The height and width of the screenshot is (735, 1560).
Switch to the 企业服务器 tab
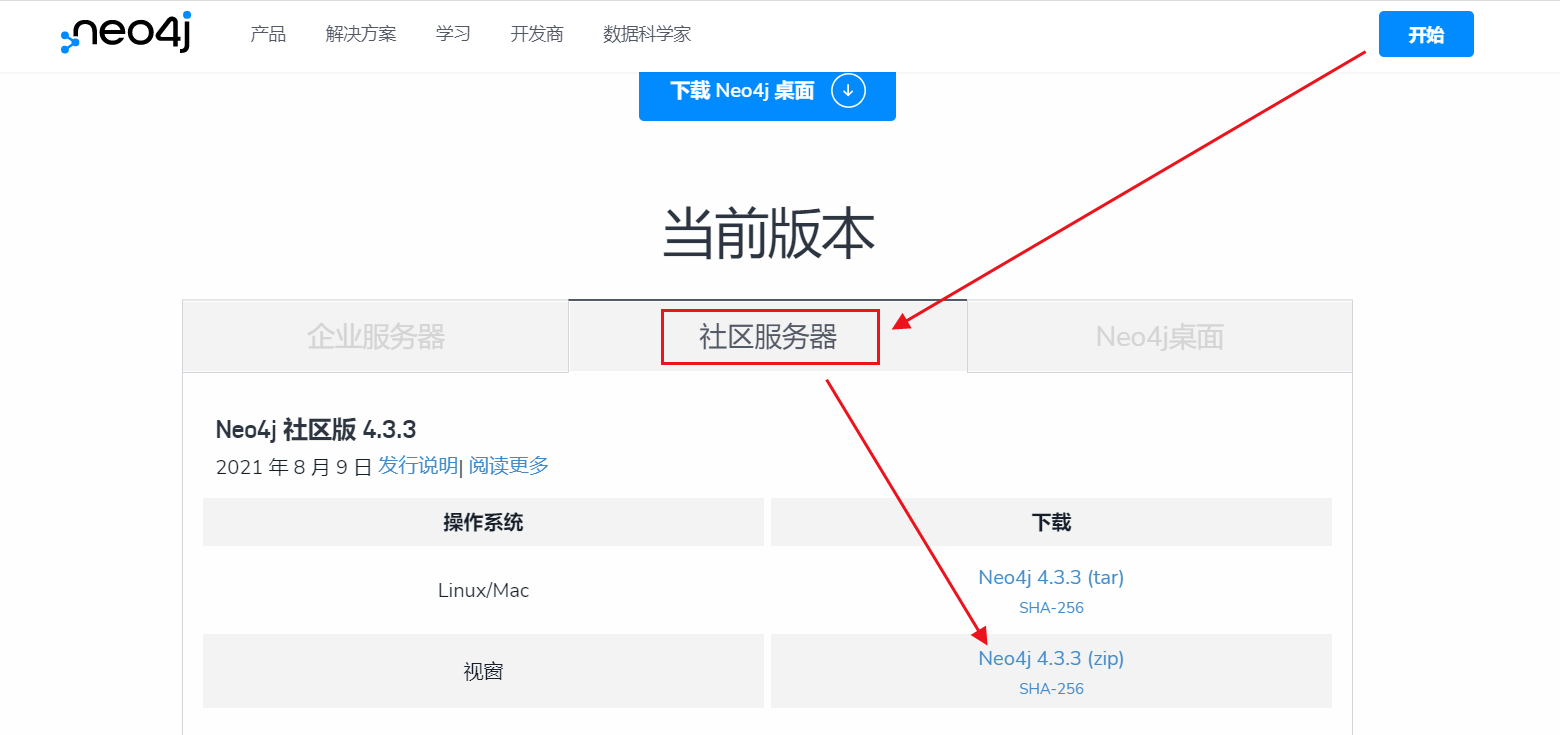click(x=376, y=337)
